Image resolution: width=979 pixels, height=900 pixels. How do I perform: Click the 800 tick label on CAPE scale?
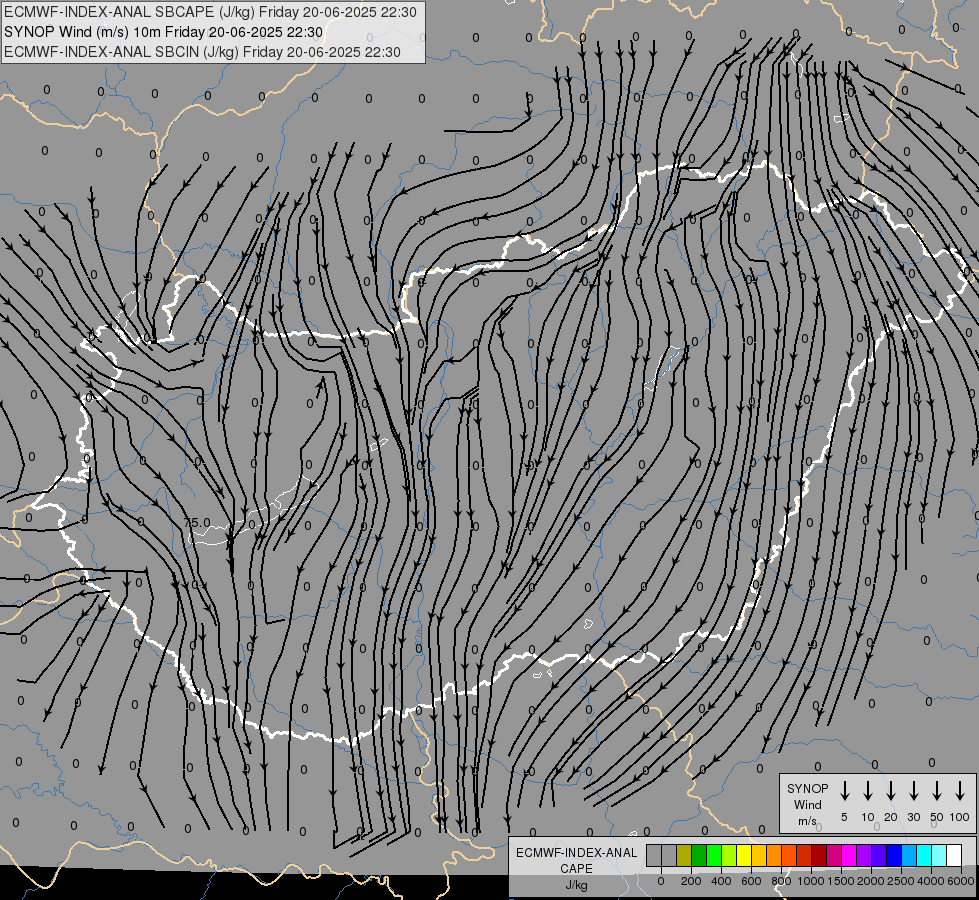(x=781, y=881)
